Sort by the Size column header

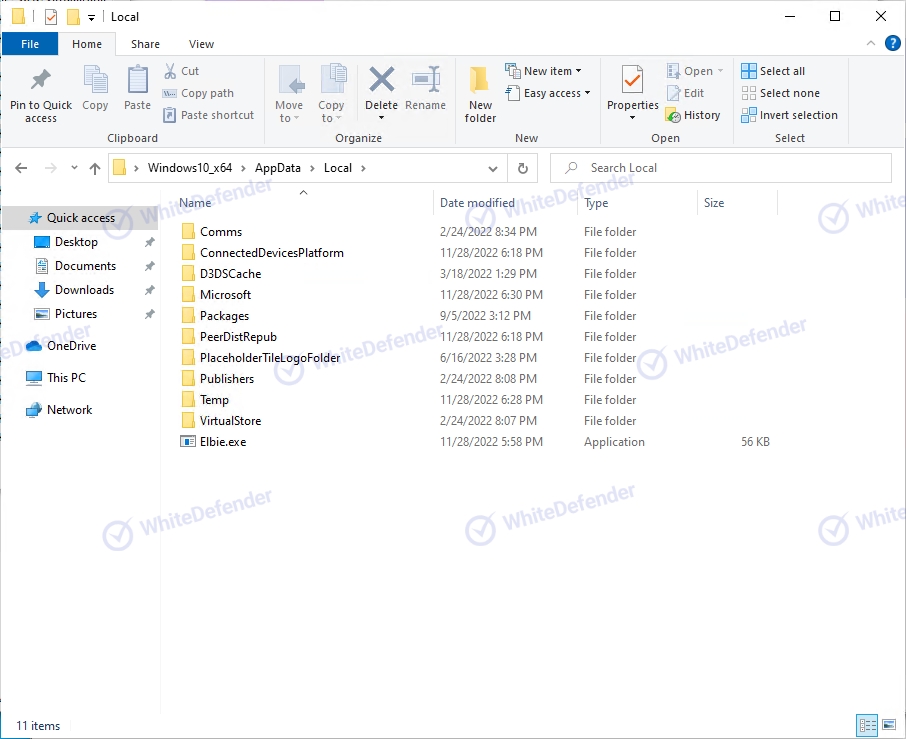[714, 203]
